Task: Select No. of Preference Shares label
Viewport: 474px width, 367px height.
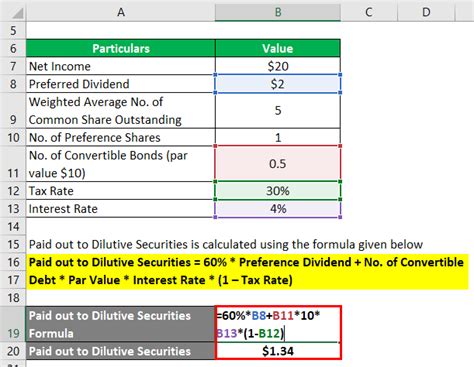Action: [121, 137]
